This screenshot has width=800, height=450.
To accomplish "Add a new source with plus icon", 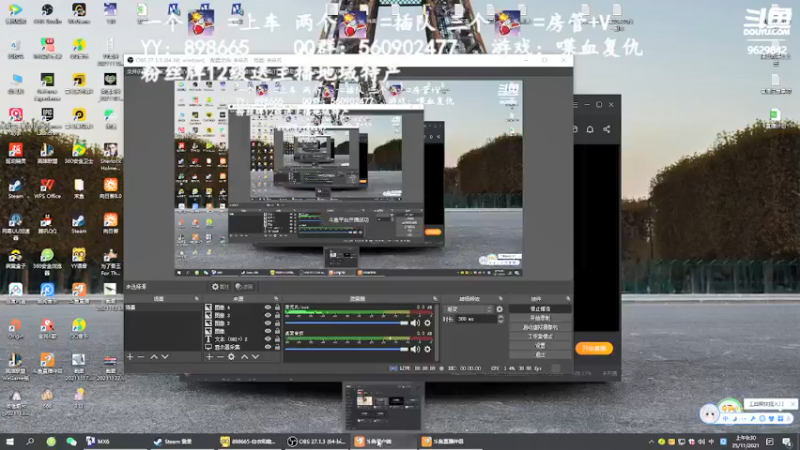I will (x=209, y=357).
